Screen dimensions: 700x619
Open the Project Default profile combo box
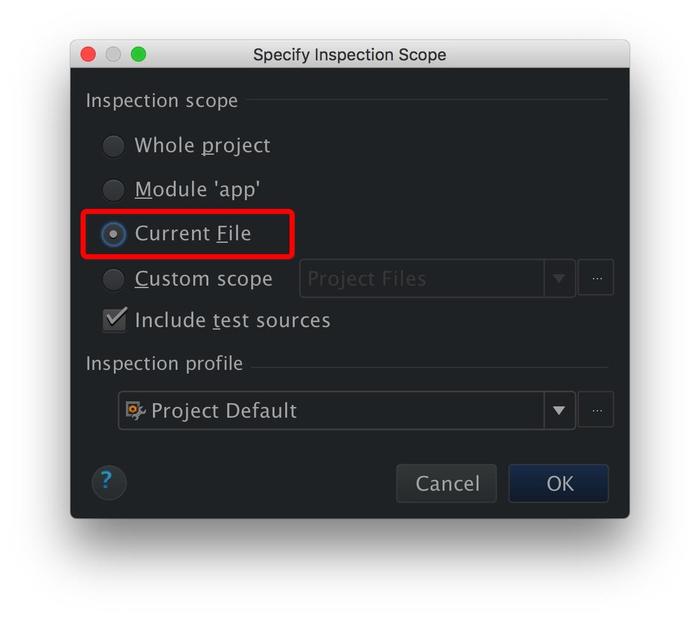click(x=330, y=410)
